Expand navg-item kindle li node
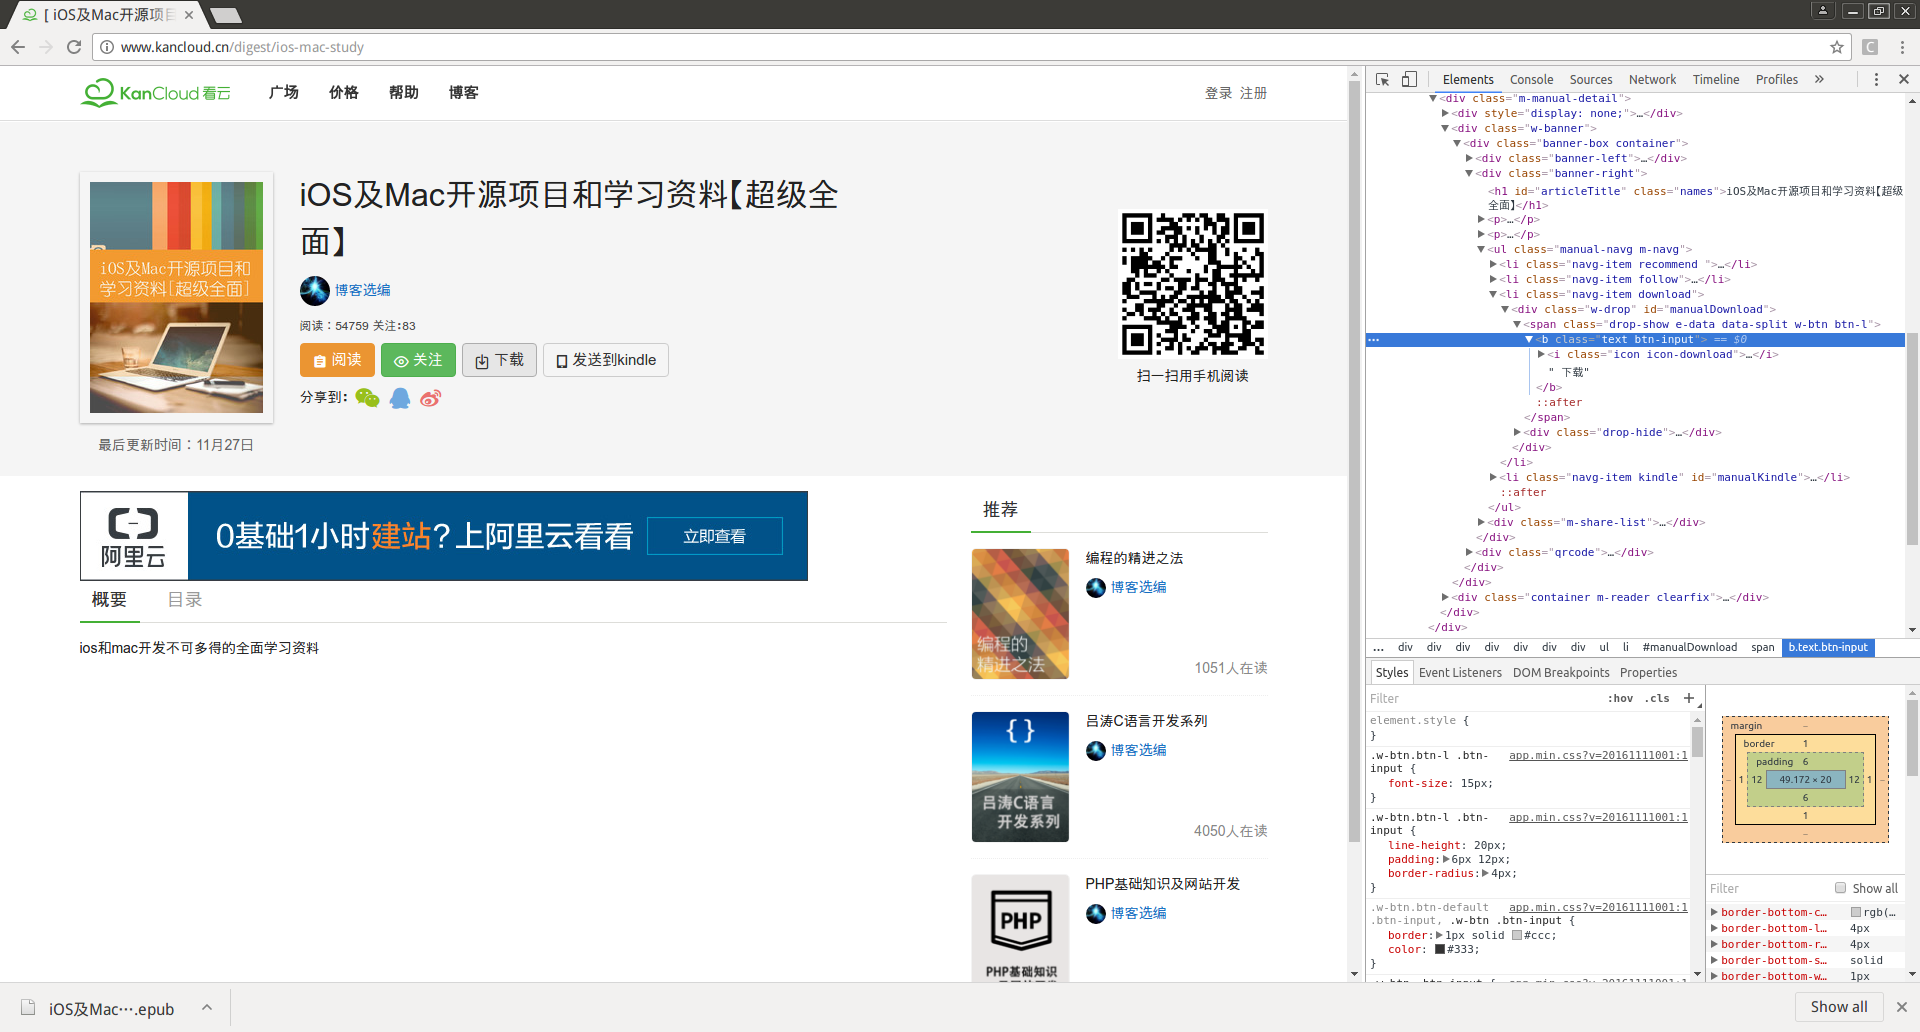The width and height of the screenshot is (1920, 1032). click(x=1493, y=477)
